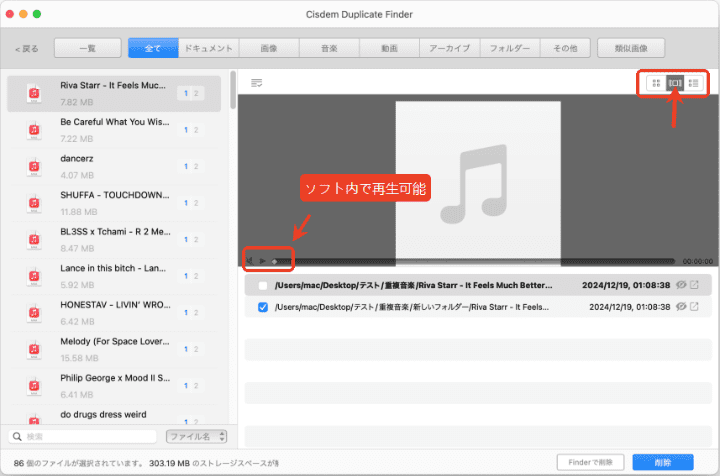Viewport: 720px width, 476px height.
Task: Select the ドキュメント tab
Action: click(x=208, y=48)
